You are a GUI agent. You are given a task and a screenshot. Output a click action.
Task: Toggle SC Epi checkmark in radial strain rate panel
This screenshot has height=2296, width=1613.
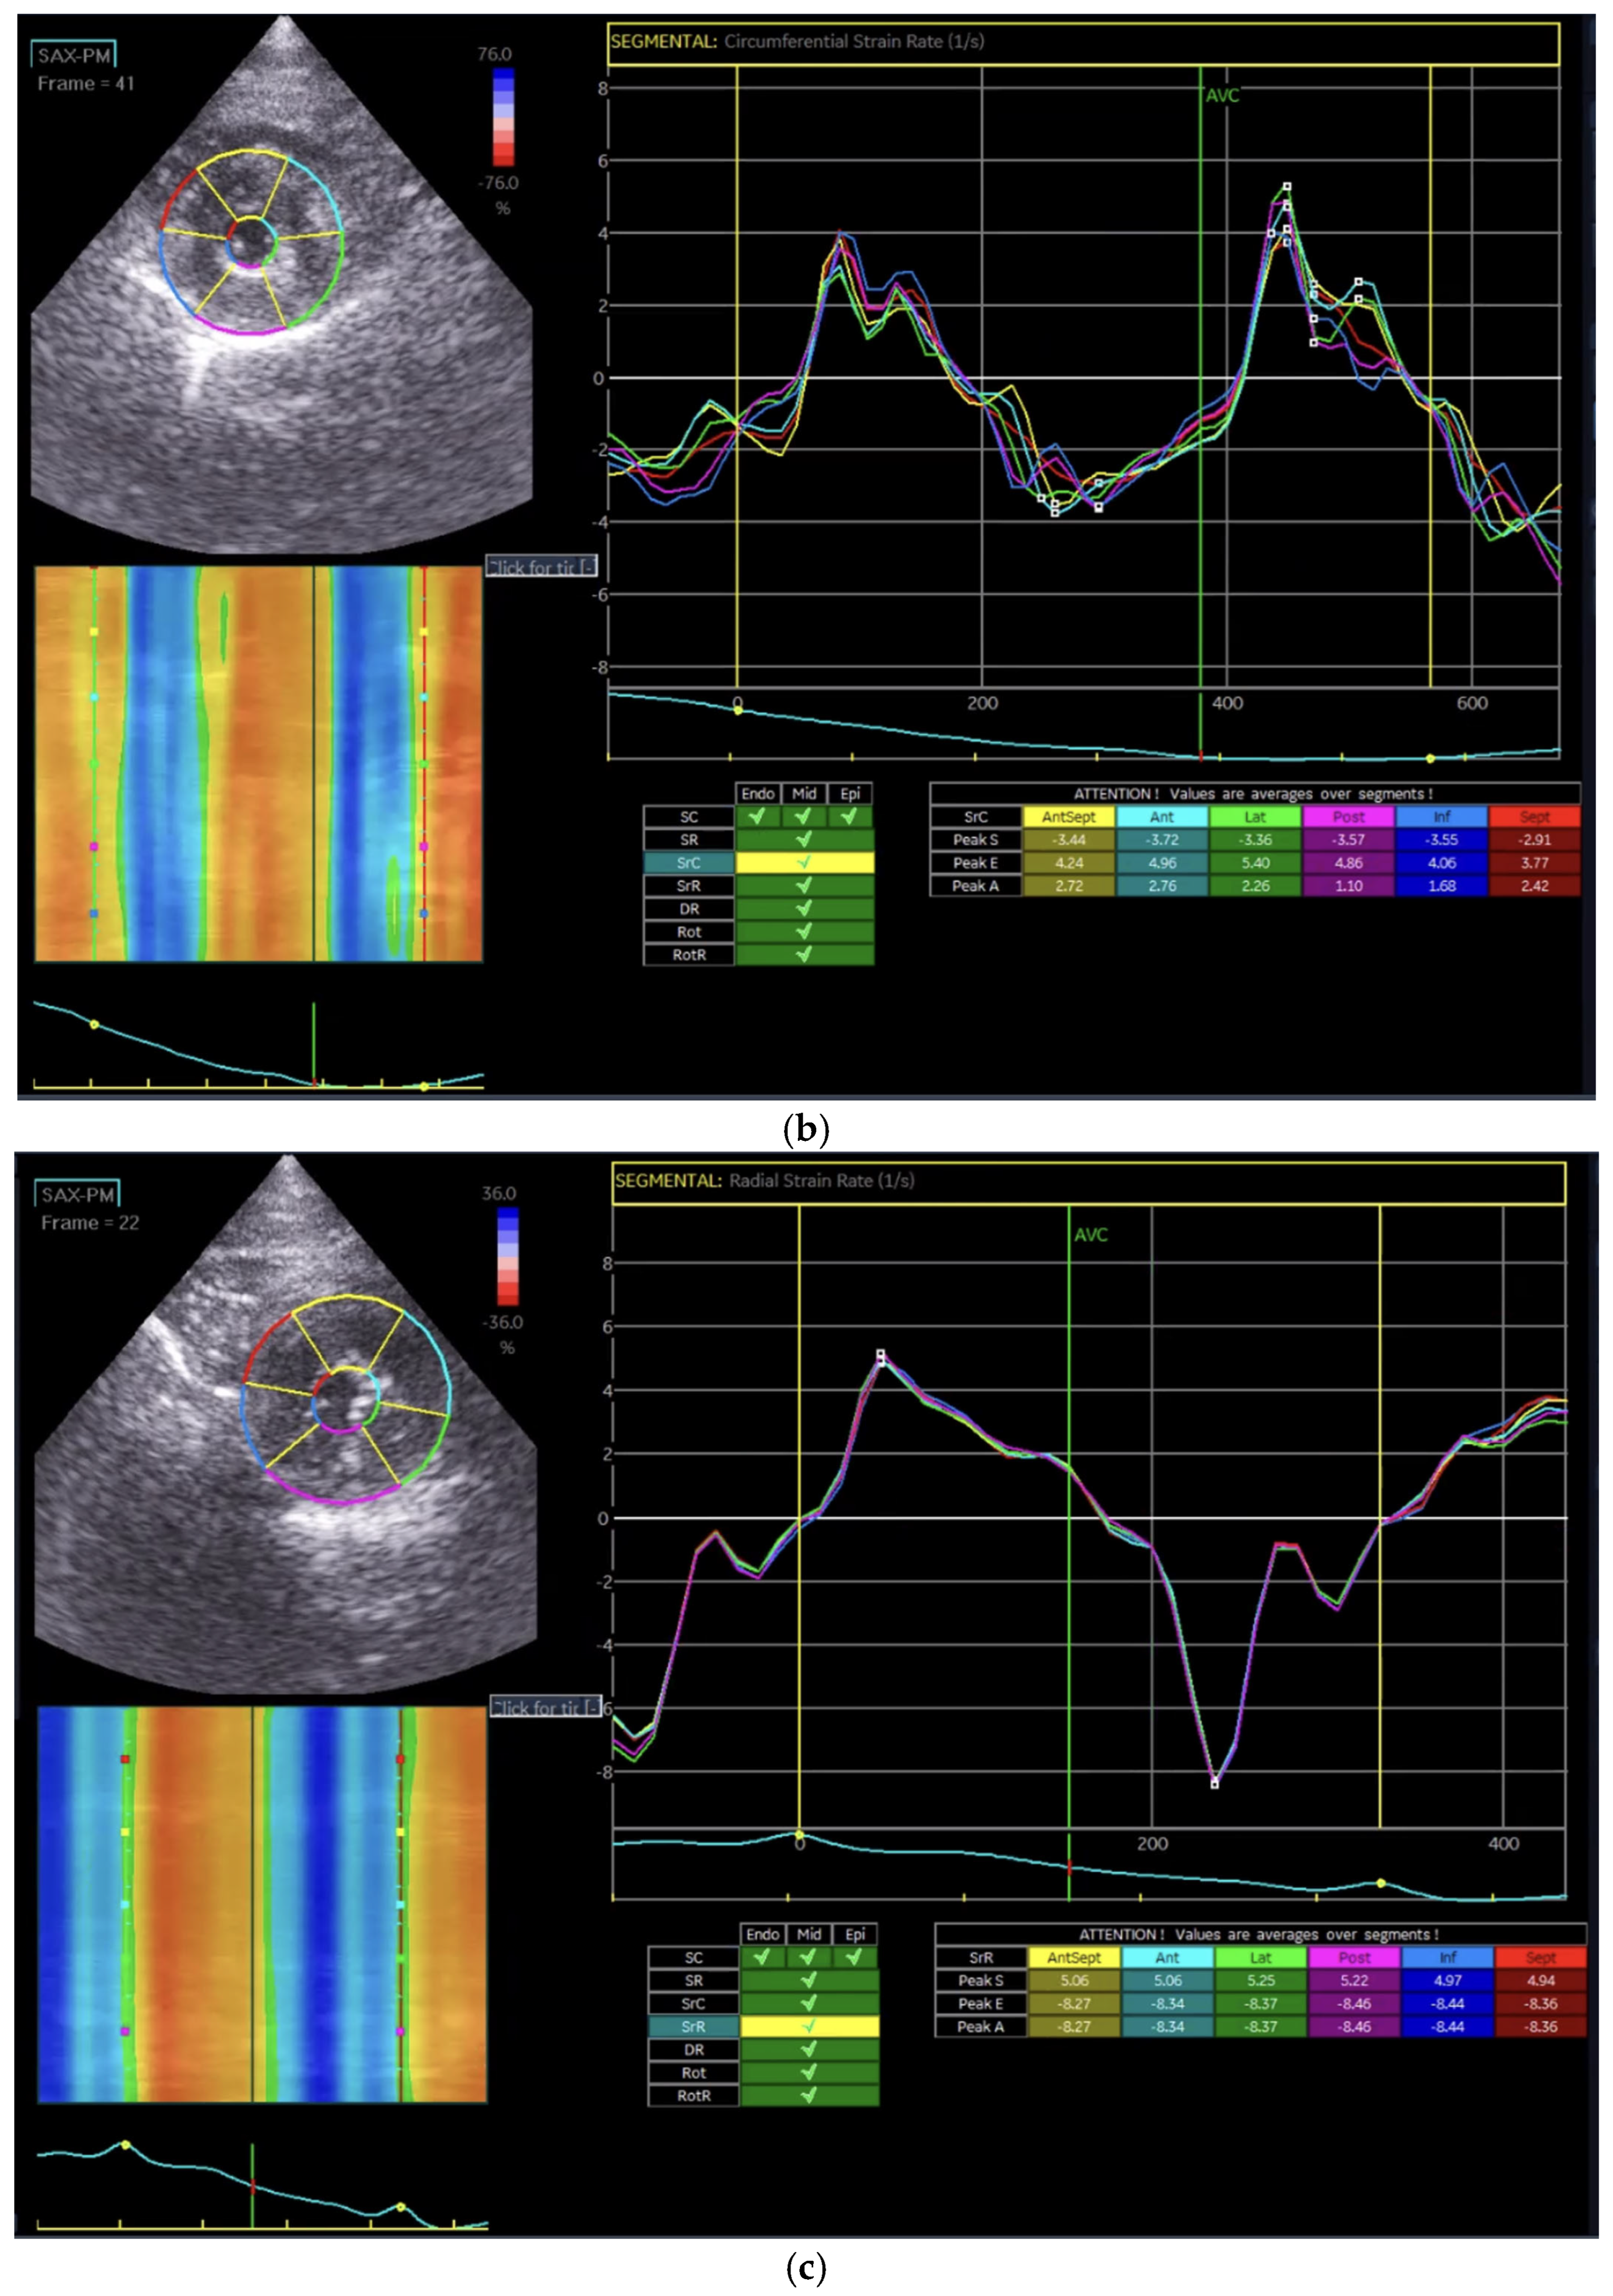coord(855,1957)
